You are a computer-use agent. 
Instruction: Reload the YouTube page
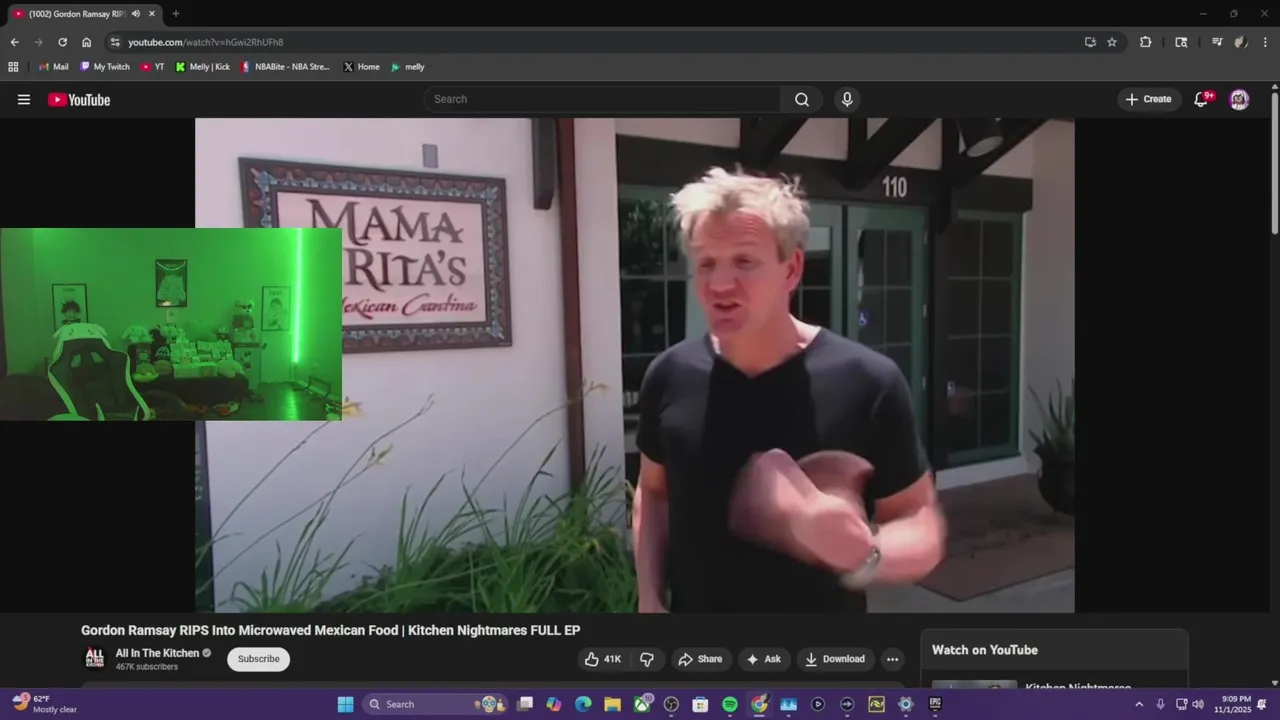62,42
